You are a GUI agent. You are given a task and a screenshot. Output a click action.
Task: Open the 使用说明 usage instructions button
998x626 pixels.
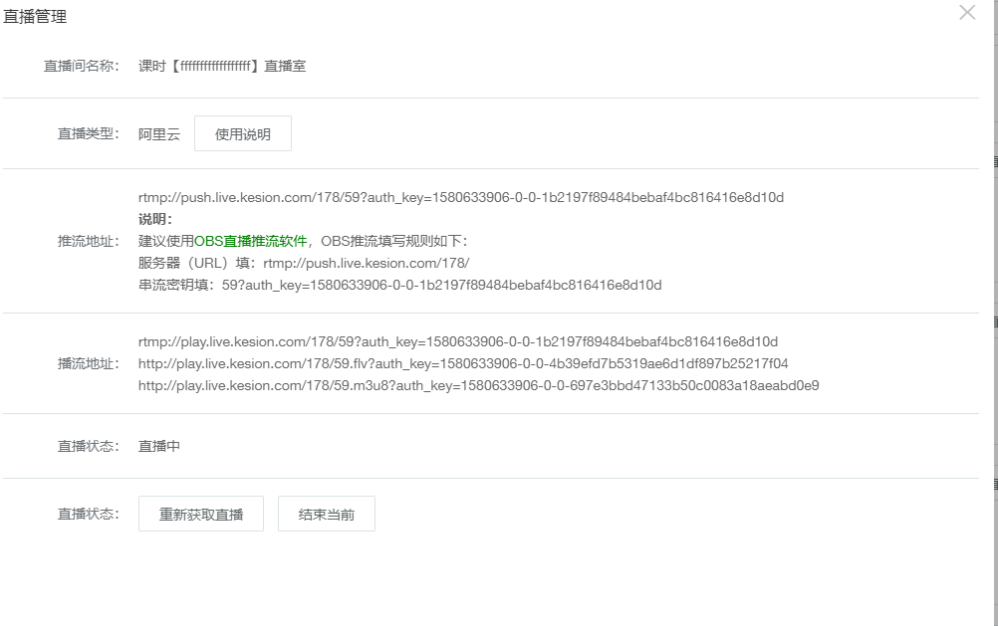[242, 134]
